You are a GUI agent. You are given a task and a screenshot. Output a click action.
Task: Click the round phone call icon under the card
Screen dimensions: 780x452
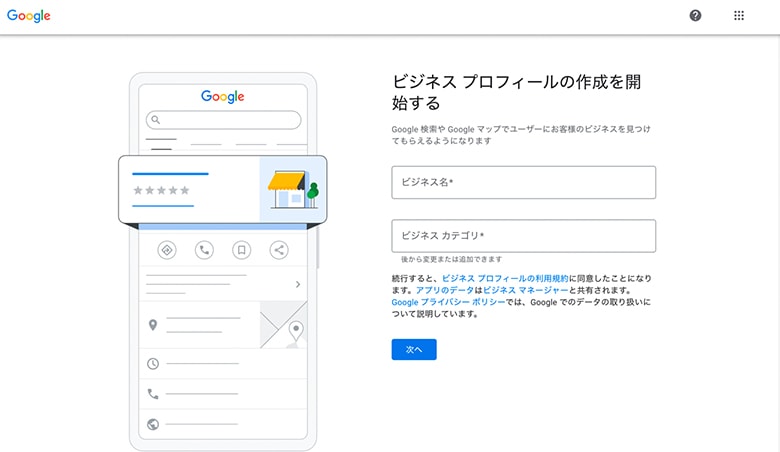[204, 250]
